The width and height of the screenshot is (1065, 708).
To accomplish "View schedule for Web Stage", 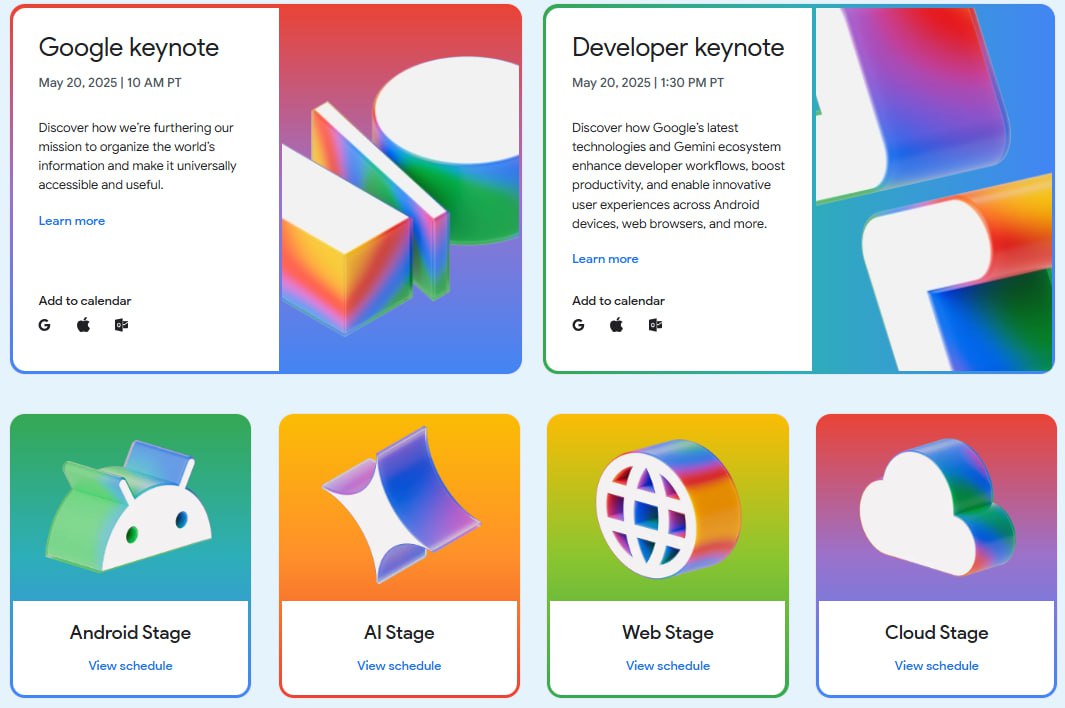I will pyautogui.click(x=668, y=666).
